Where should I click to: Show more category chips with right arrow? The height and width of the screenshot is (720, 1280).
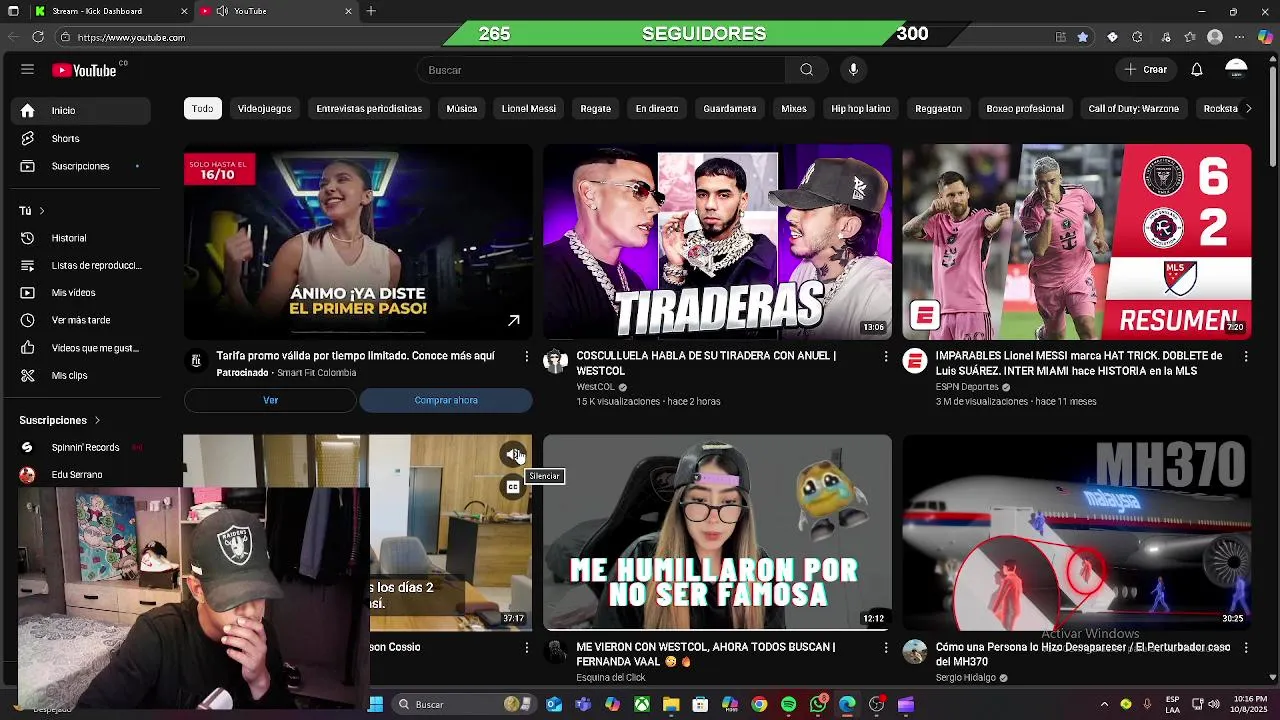pos(1247,108)
